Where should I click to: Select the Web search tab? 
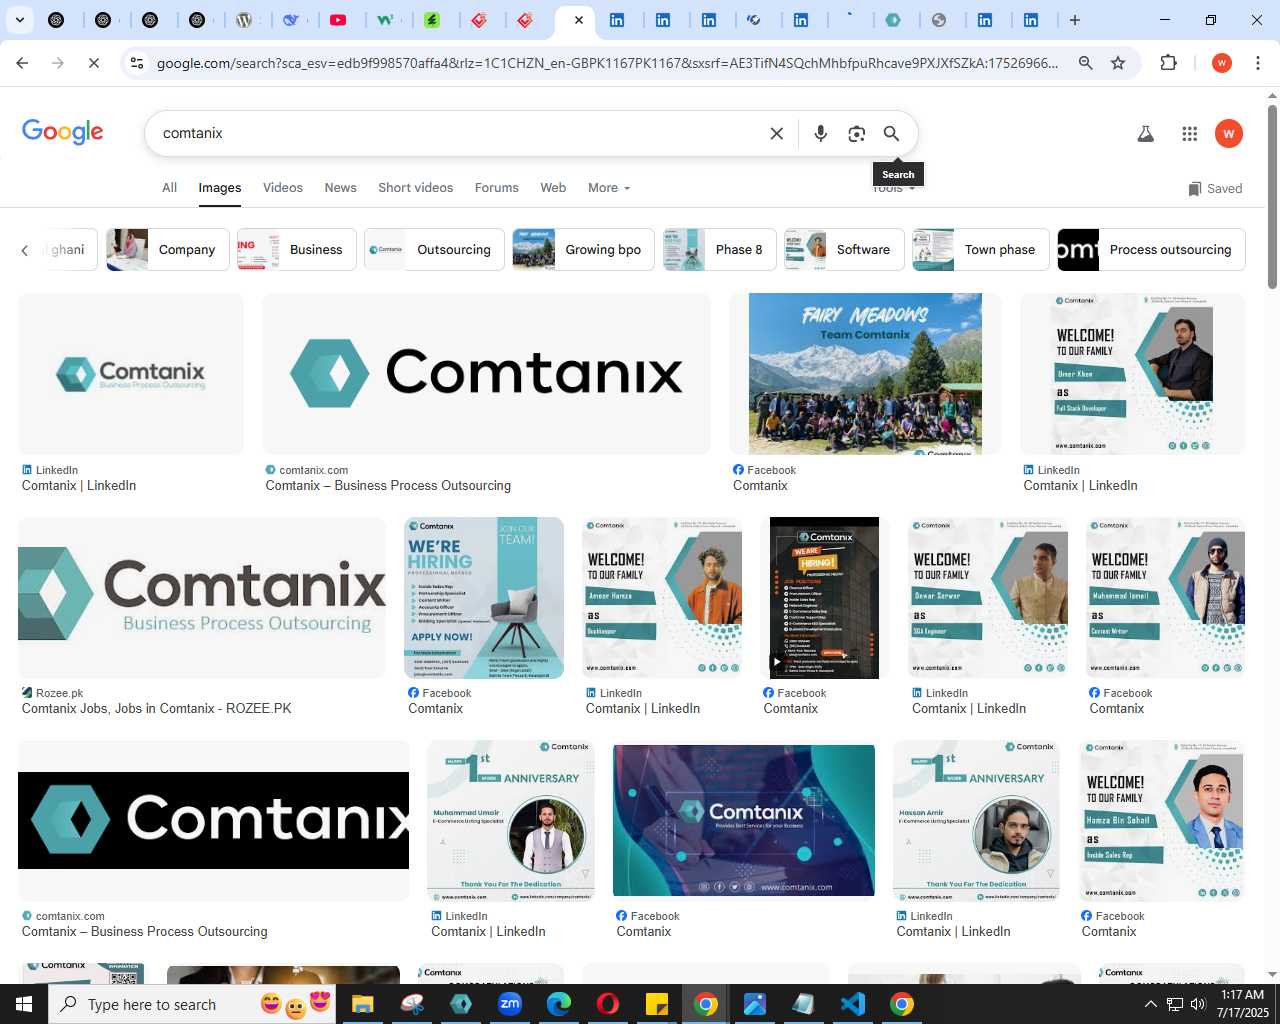pyautogui.click(x=553, y=188)
